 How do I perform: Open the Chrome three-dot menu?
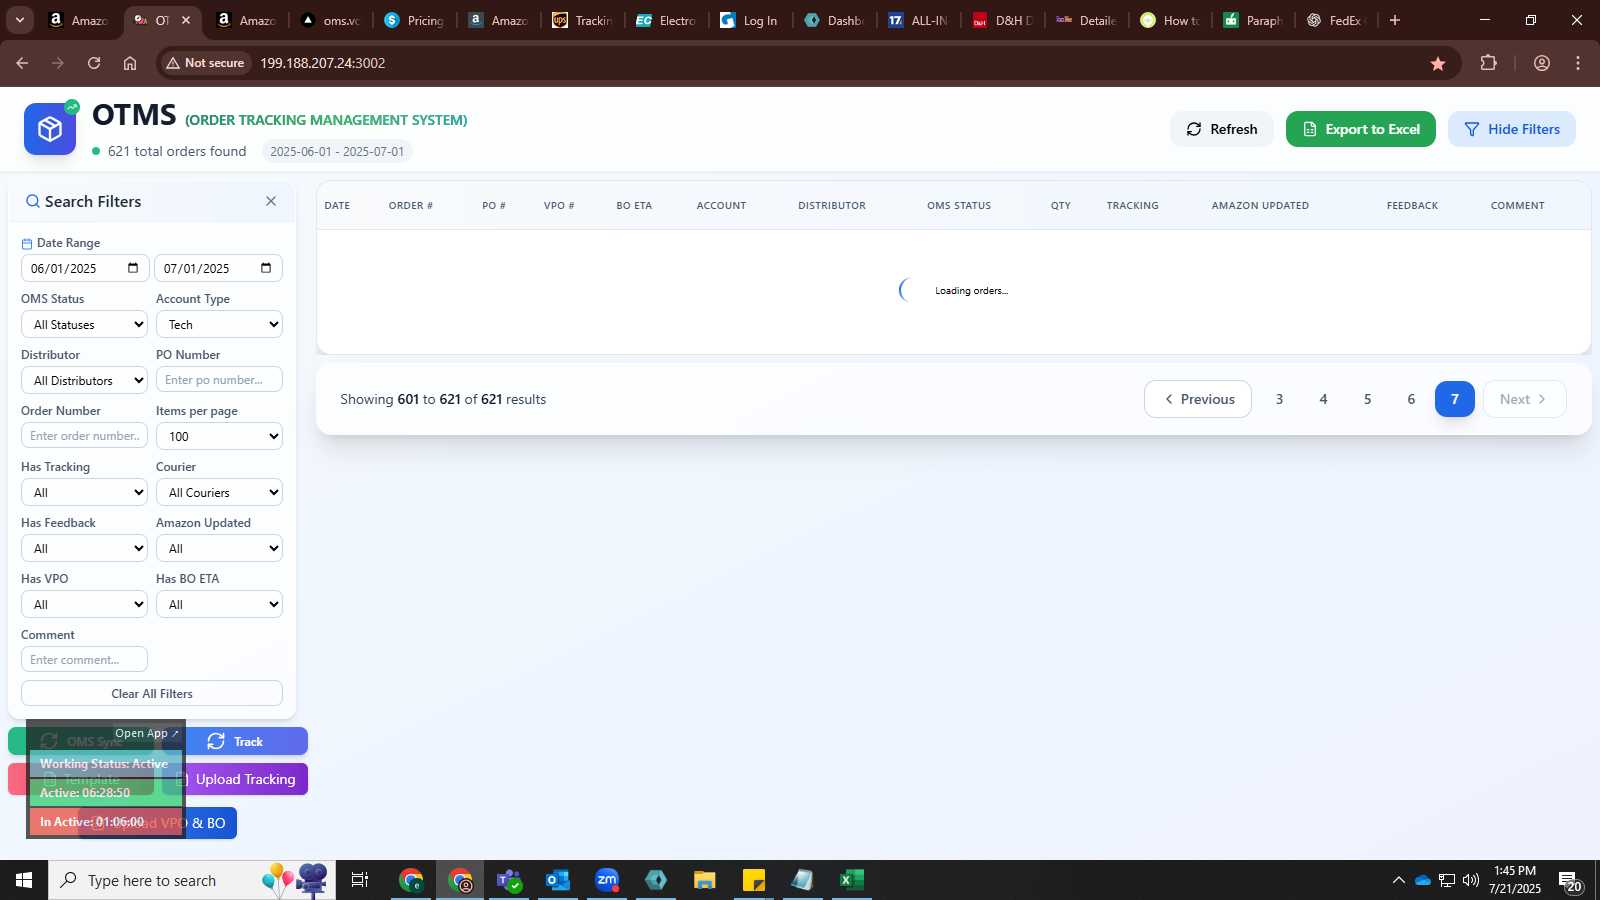coord(1578,63)
